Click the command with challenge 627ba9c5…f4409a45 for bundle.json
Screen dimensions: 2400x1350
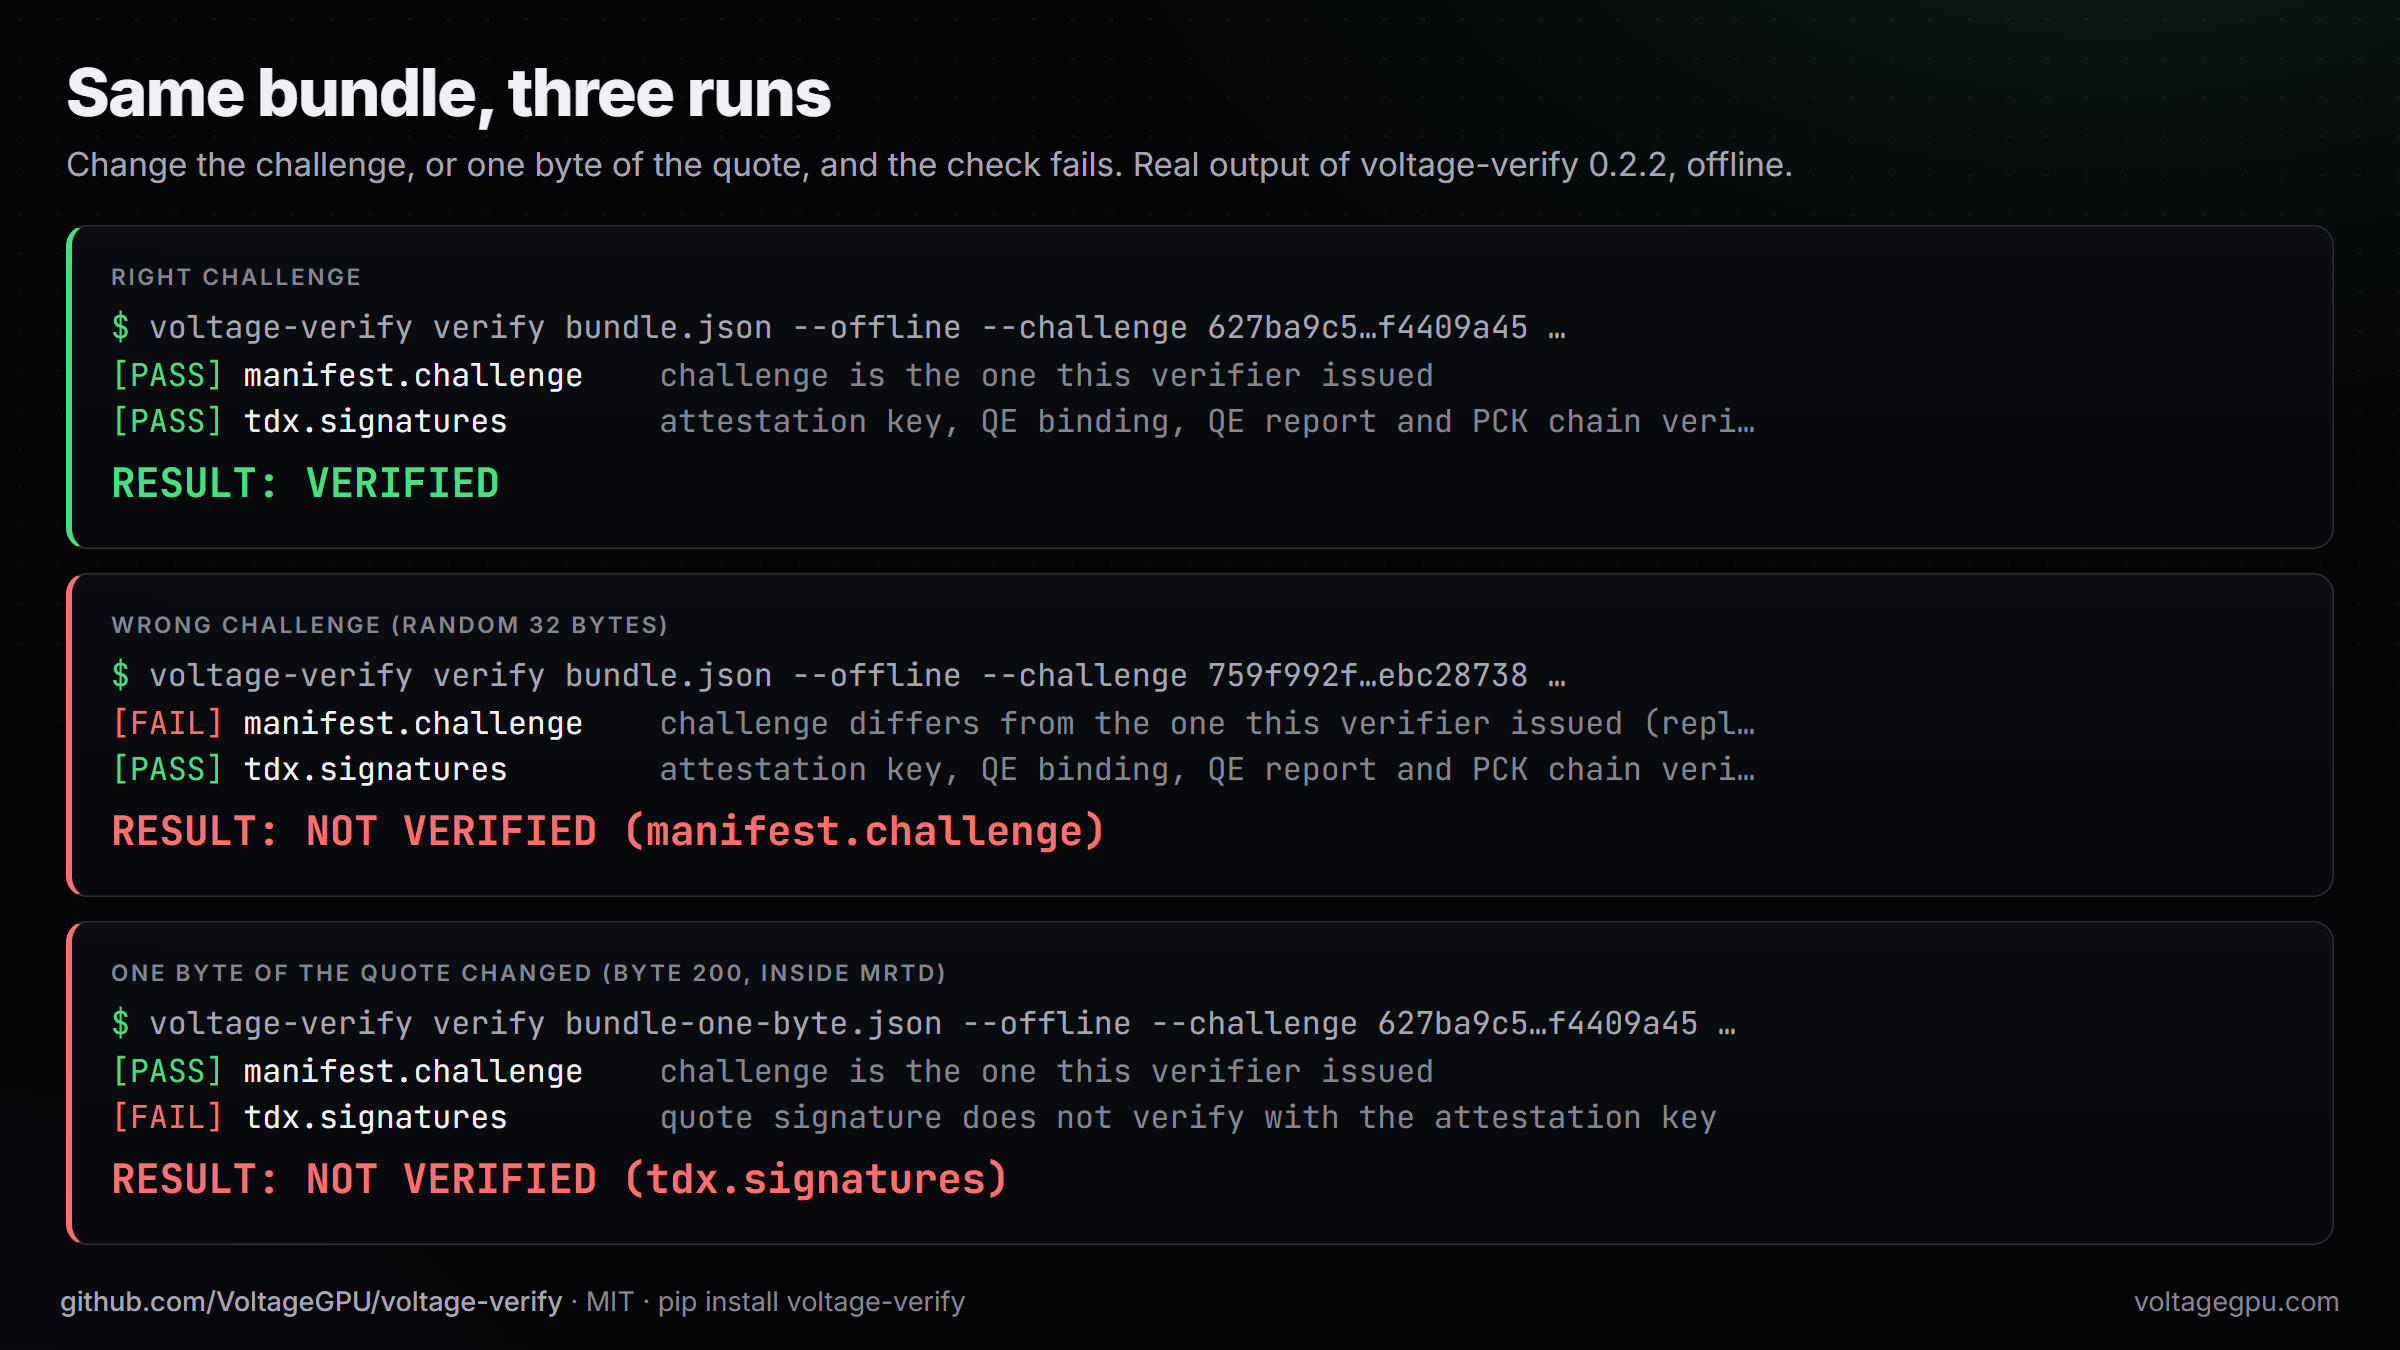pos(838,327)
